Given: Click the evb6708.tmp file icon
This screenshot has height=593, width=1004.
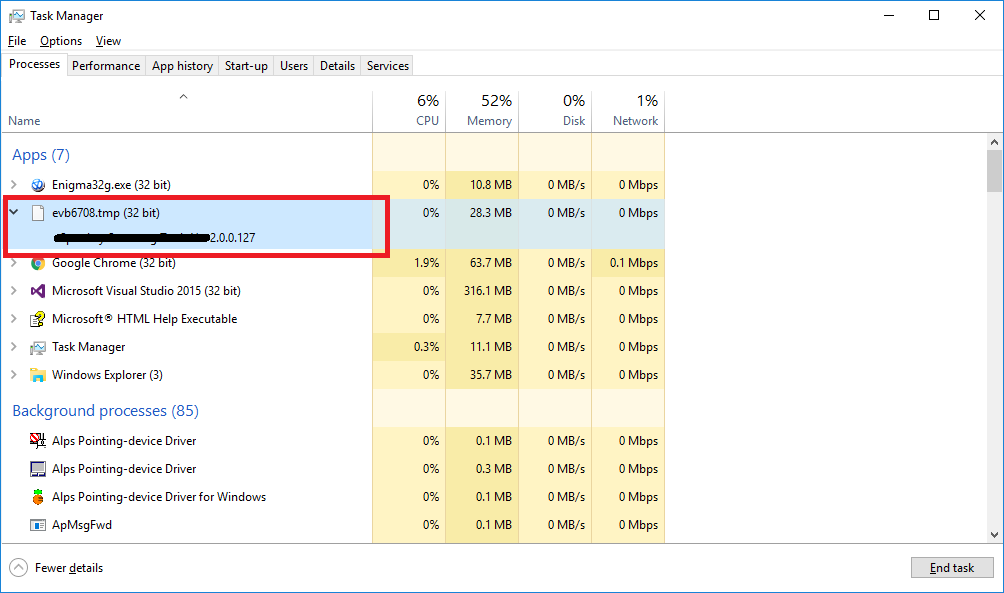Looking at the screenshot, I should (x=38, y=213).
